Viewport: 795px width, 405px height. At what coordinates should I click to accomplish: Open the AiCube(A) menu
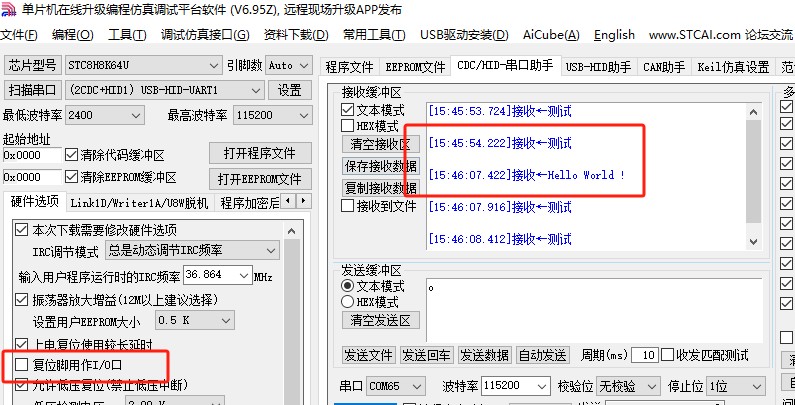(x=551, y=35)
